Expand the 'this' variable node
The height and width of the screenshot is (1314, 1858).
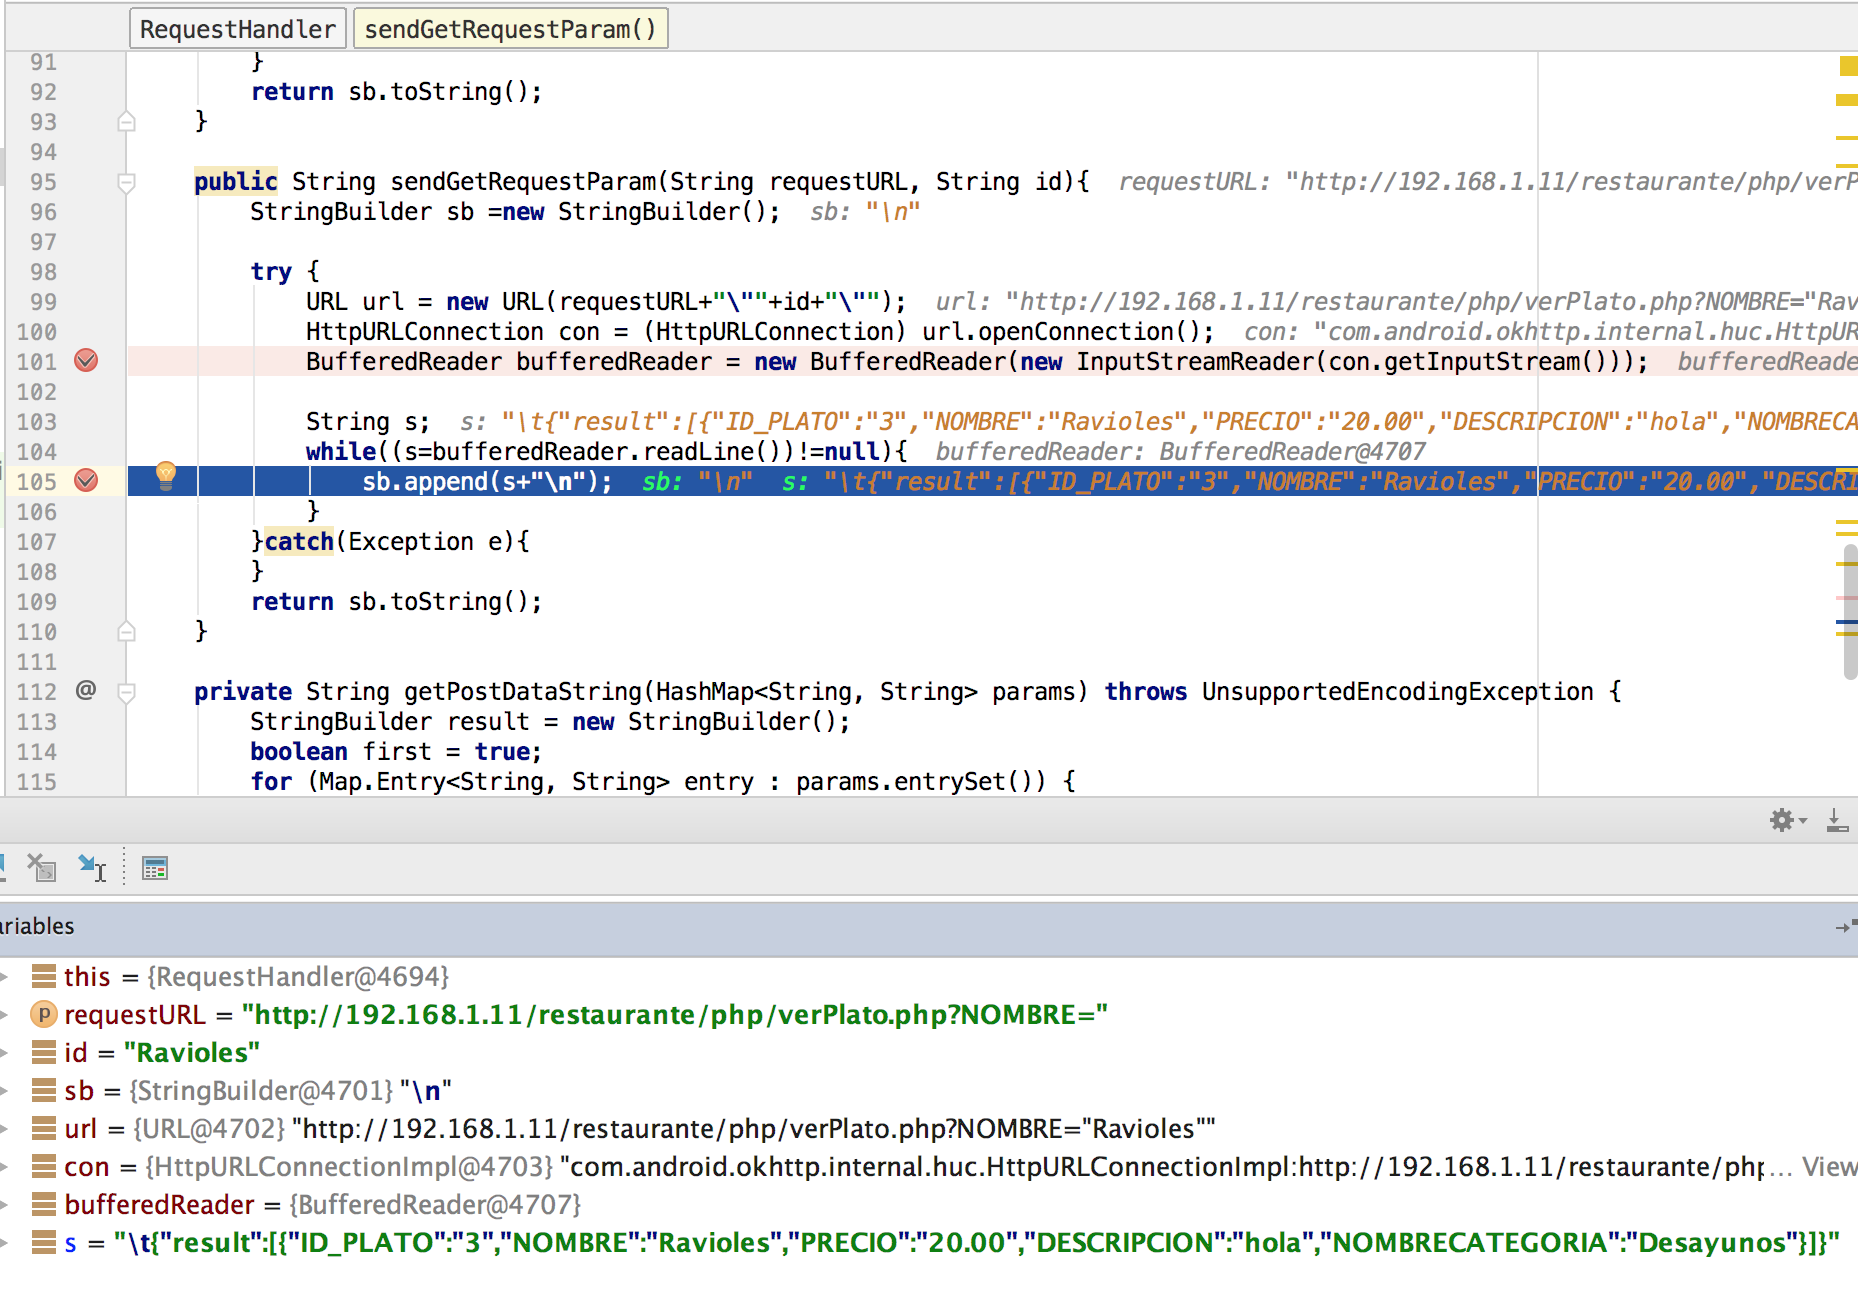tap(5, 977)
